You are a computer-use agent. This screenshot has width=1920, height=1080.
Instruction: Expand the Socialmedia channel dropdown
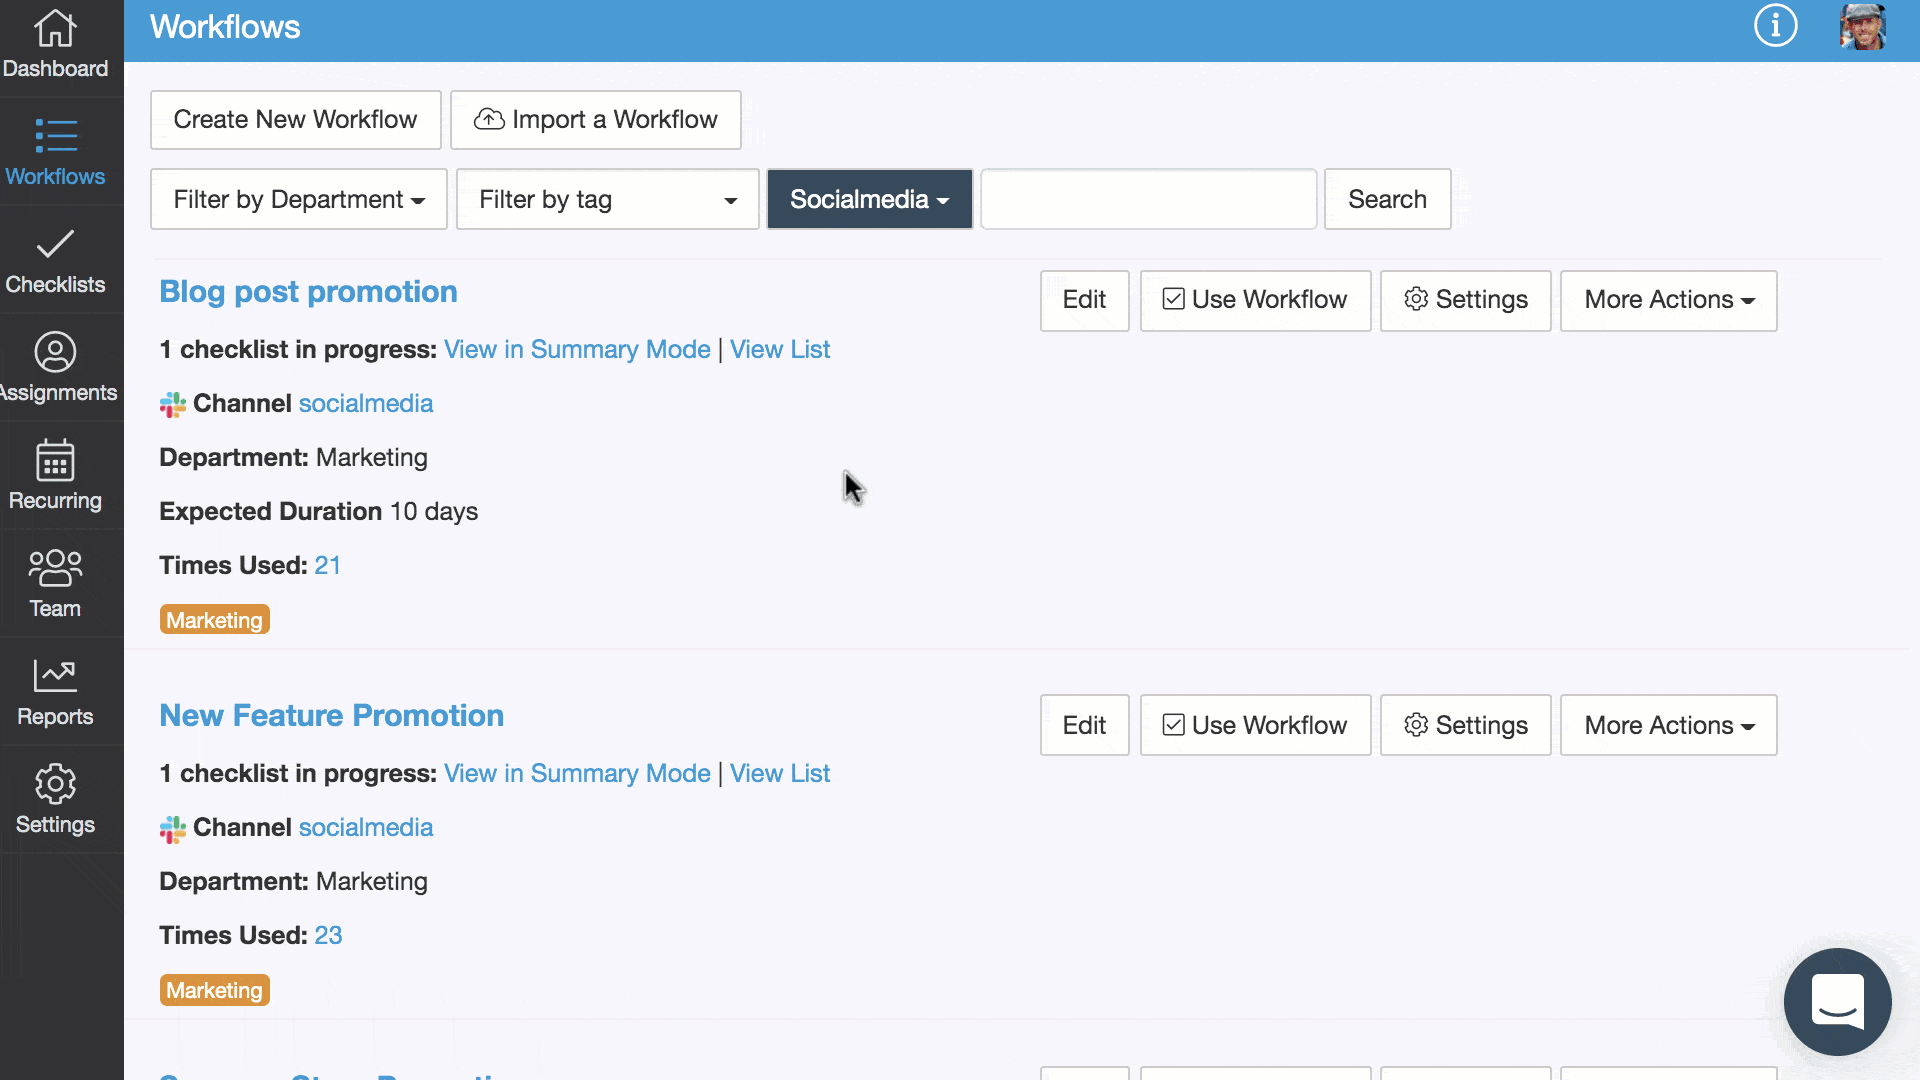869,199
